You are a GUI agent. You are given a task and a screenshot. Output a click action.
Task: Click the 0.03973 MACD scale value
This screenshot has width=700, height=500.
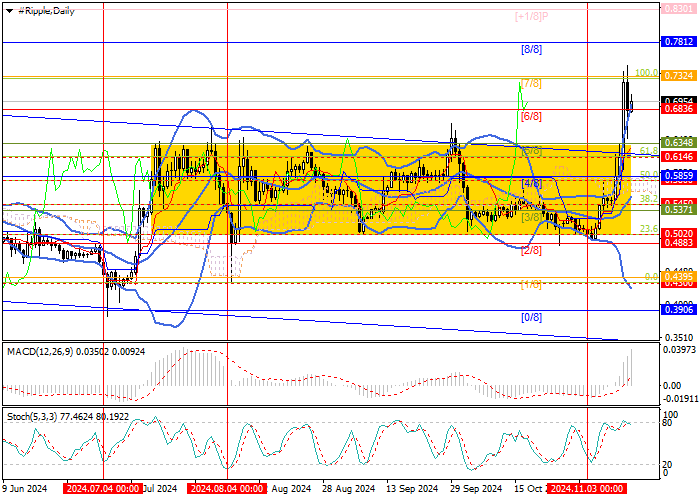click(x=679, y=350)
